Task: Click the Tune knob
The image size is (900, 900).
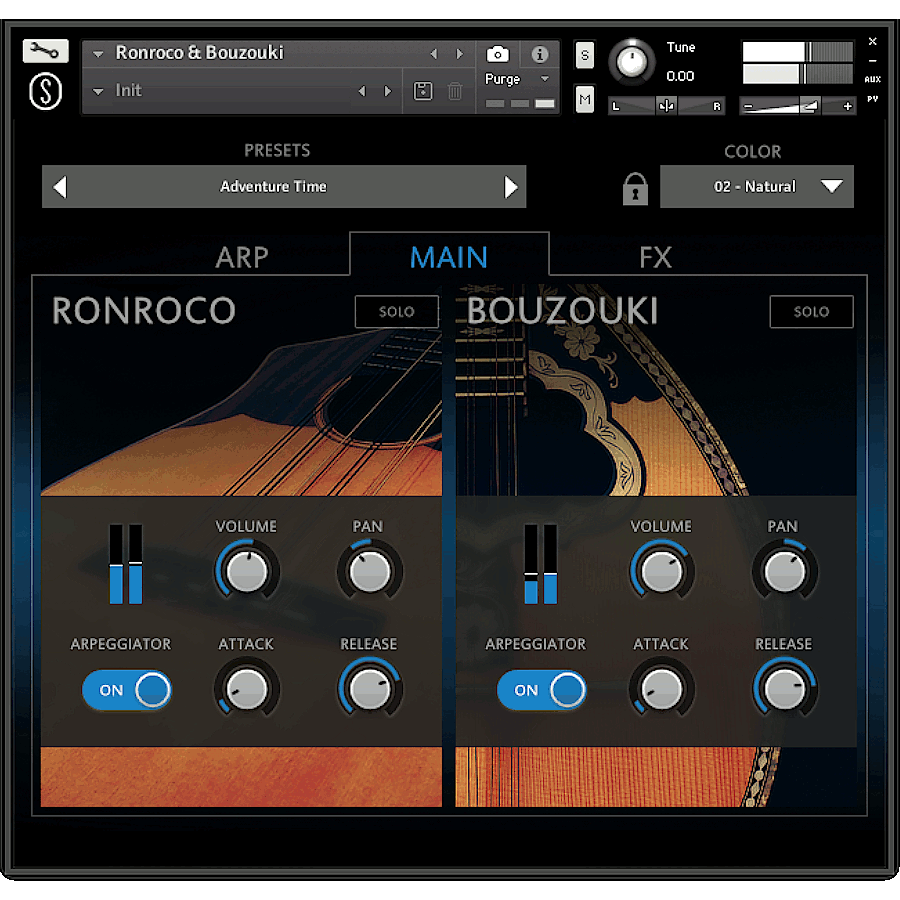Action: [x=631, y=62]
